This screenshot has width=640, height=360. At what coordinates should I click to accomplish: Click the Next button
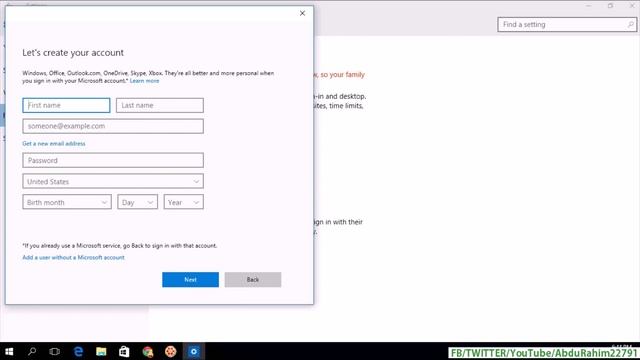[x=190, y=280]
